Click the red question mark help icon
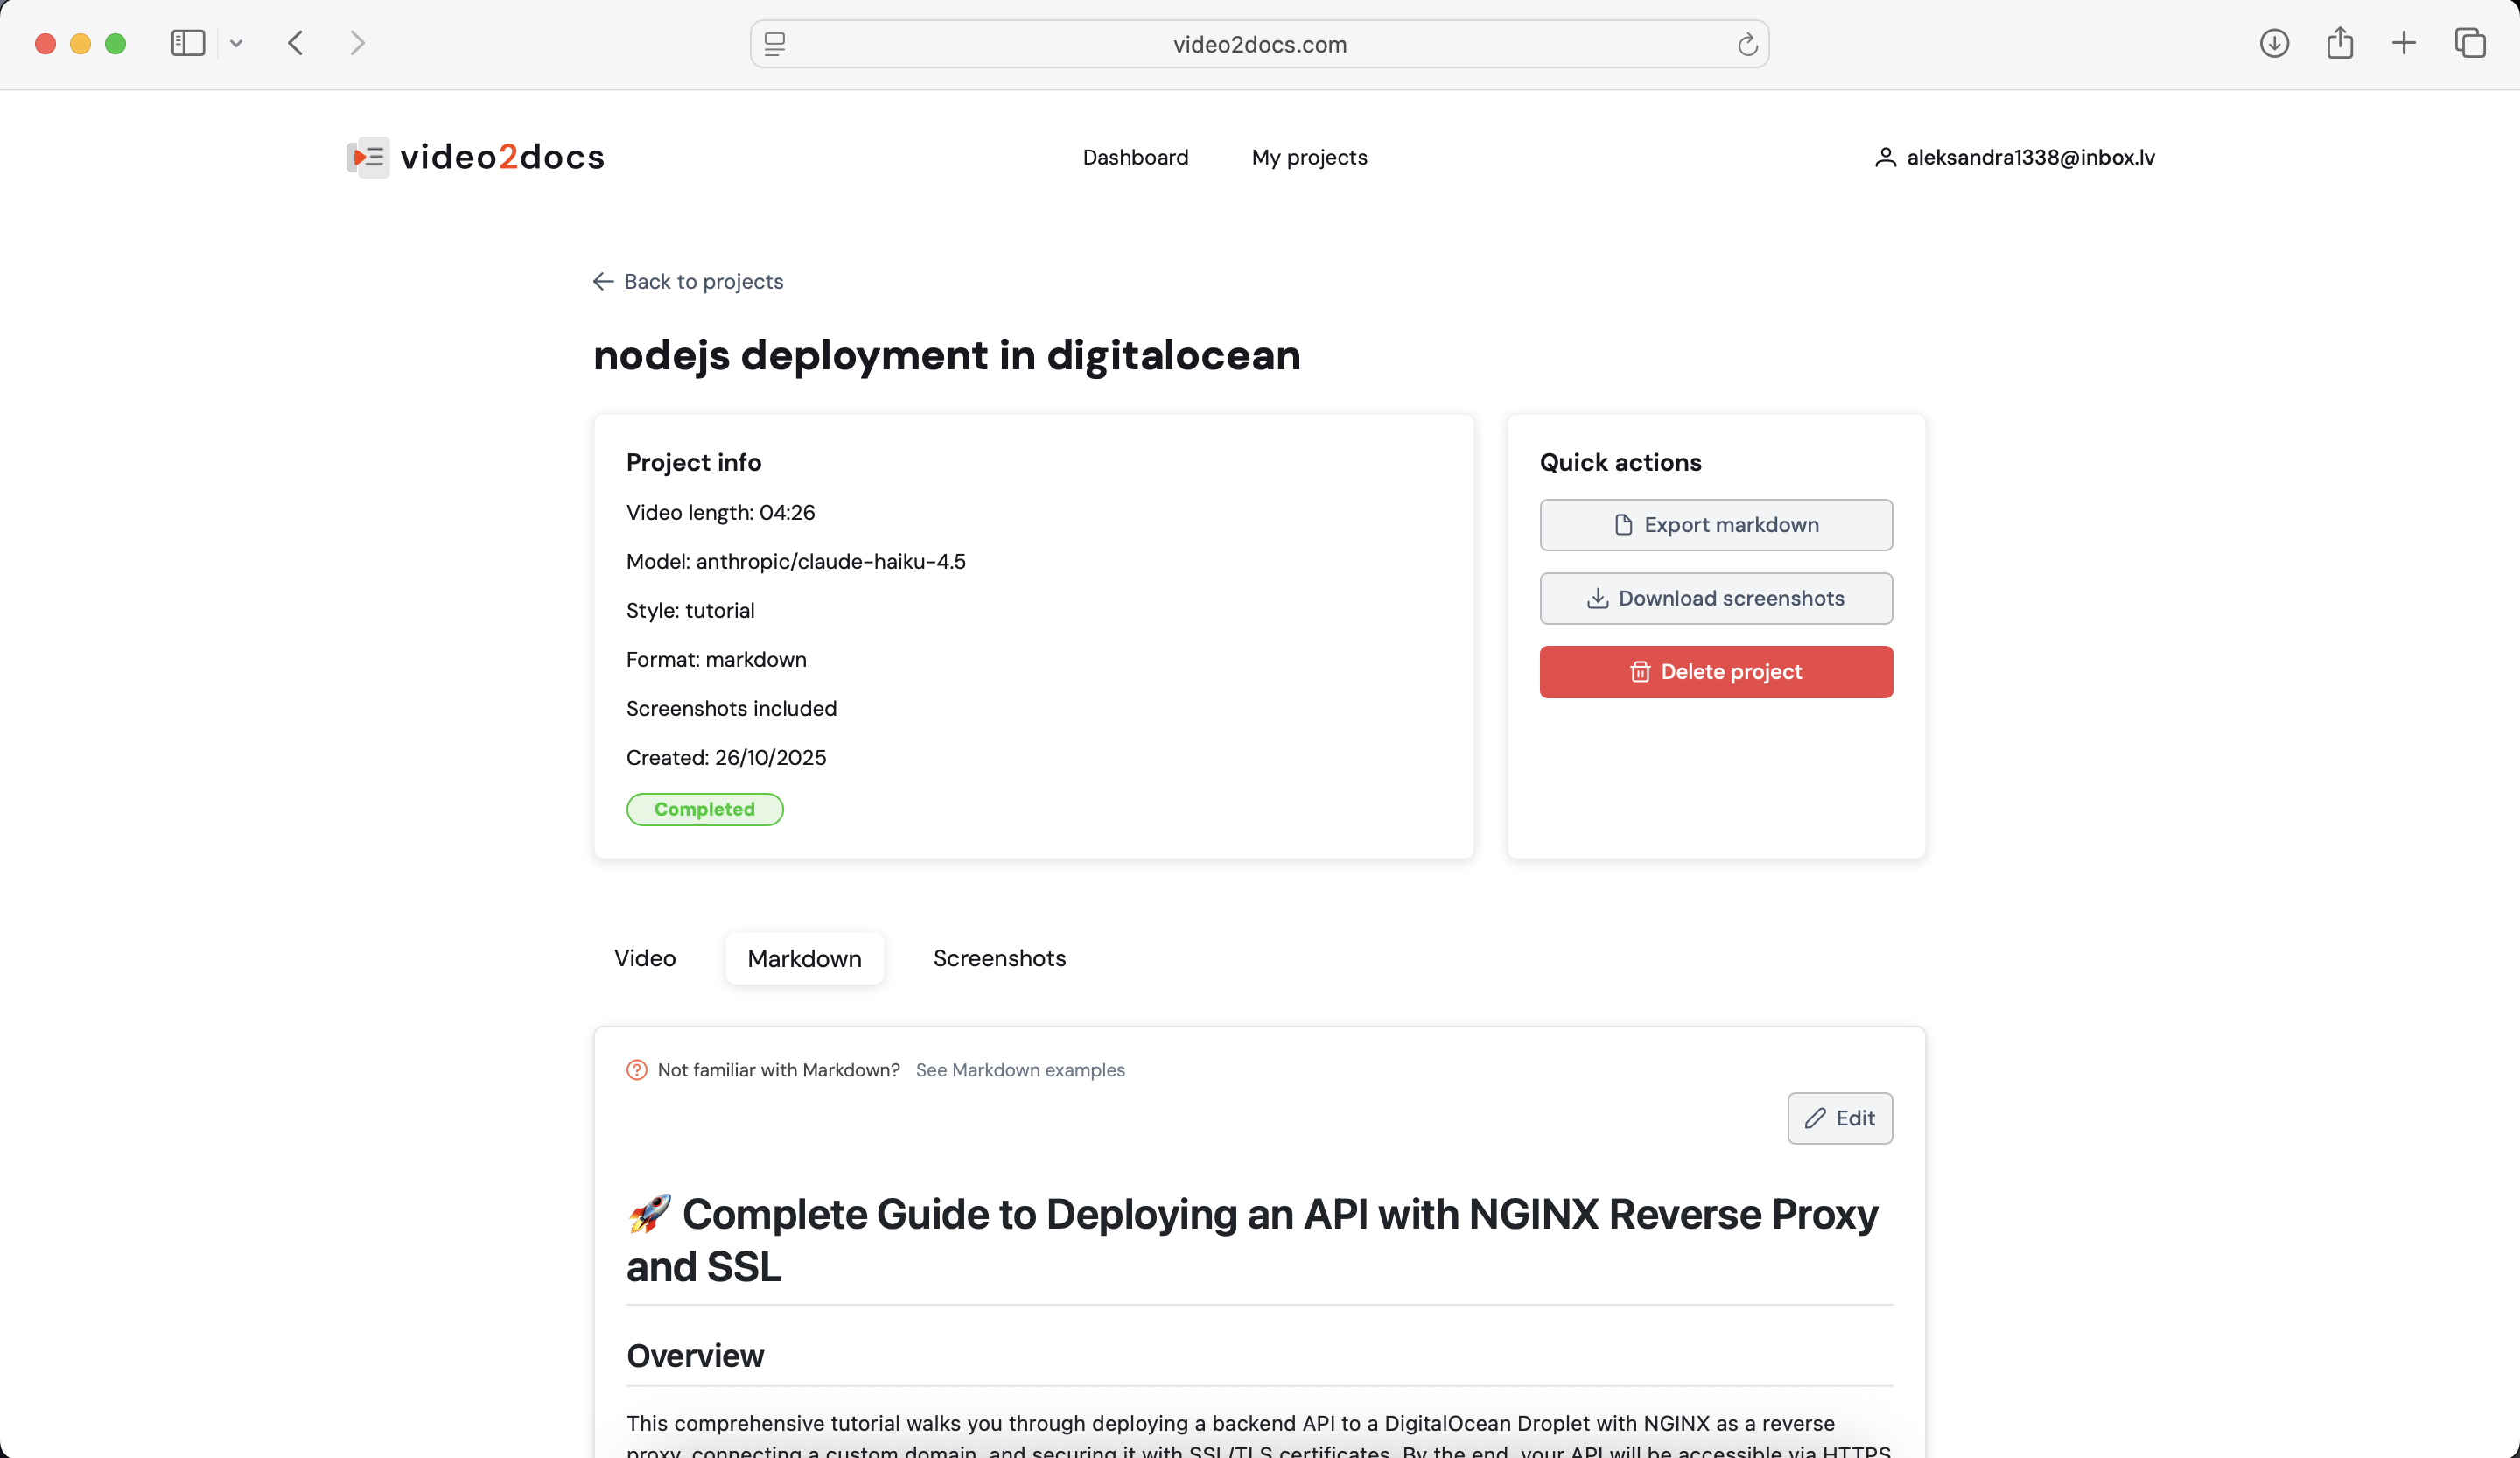Image resolution: width=2520 pixels, height=1458 pixels. click(x=637, y=1070)
